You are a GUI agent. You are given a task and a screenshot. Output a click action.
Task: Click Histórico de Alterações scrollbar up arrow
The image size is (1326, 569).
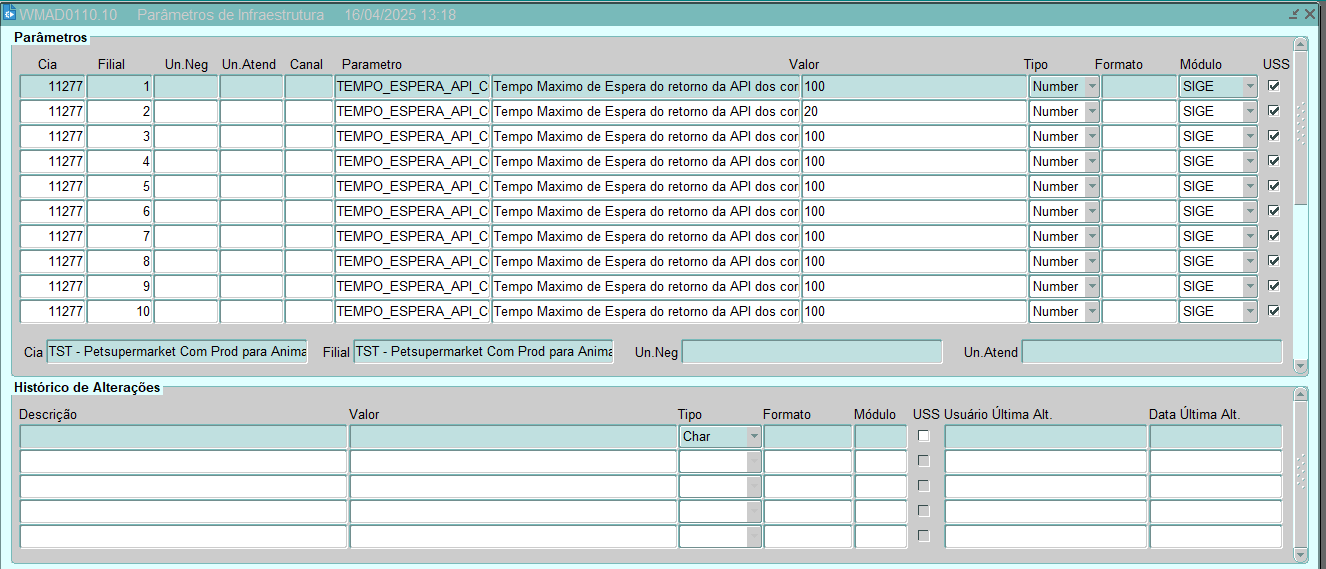[1300, 395]
